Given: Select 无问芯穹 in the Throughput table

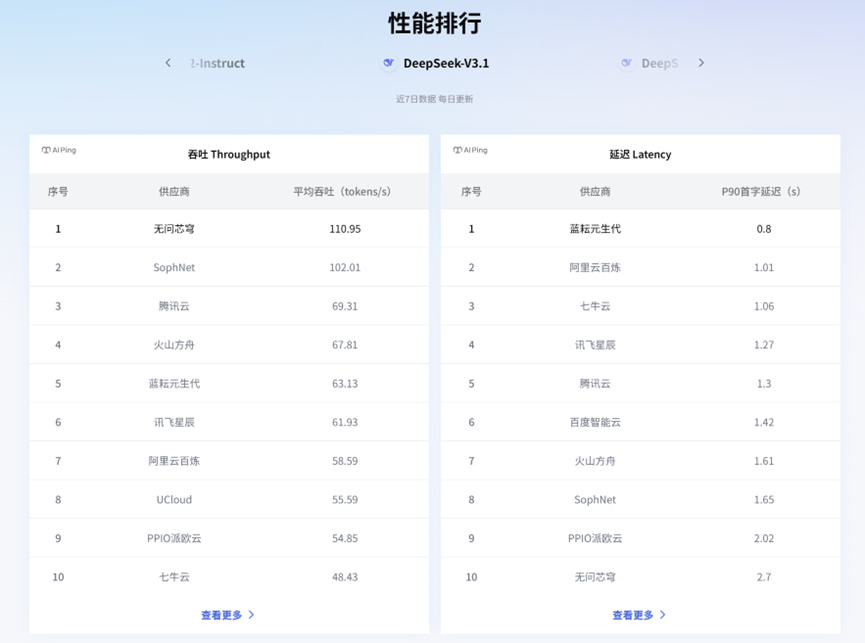Looking at the screenshot, I should pyautogui.click(x=174, y=229).
